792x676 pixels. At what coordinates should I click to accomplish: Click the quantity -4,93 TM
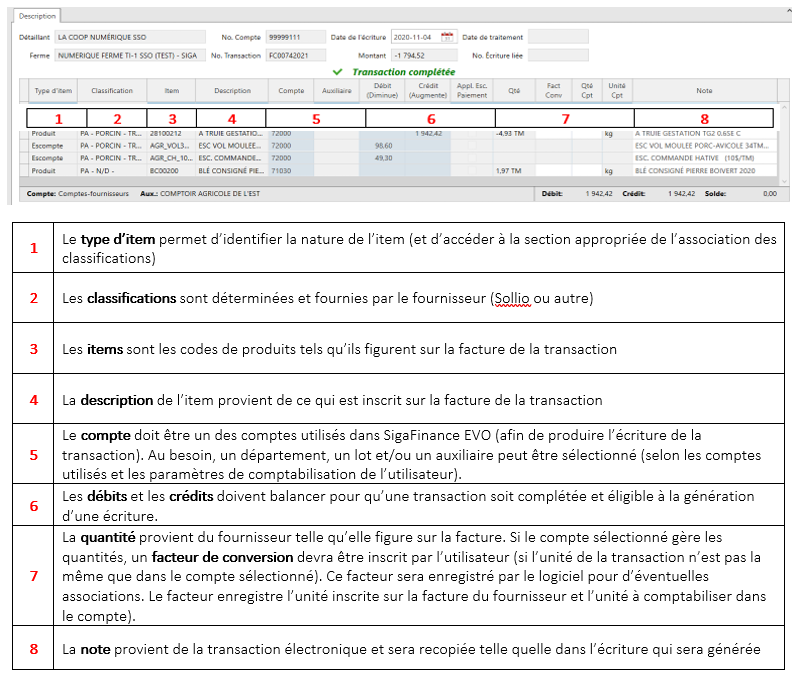point(510,133)
